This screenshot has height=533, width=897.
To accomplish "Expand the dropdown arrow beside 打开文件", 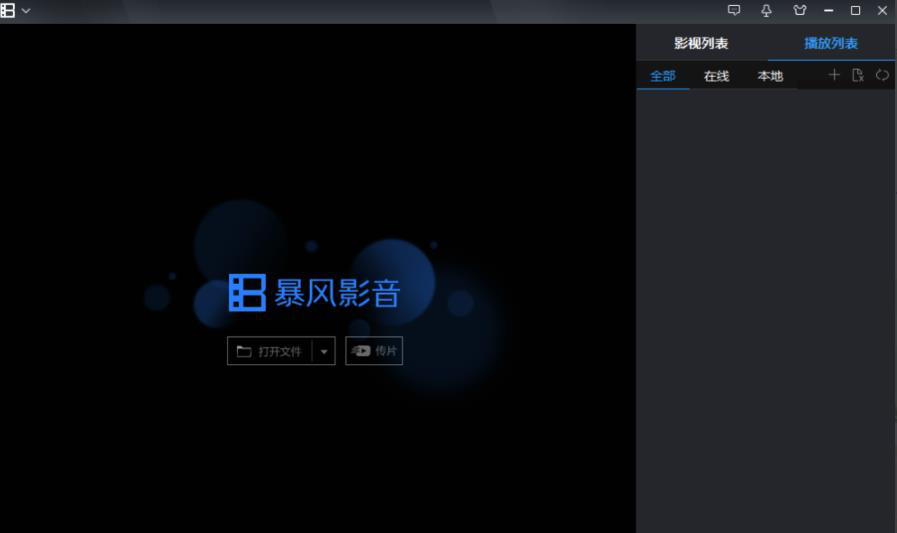I will (324, 351).
